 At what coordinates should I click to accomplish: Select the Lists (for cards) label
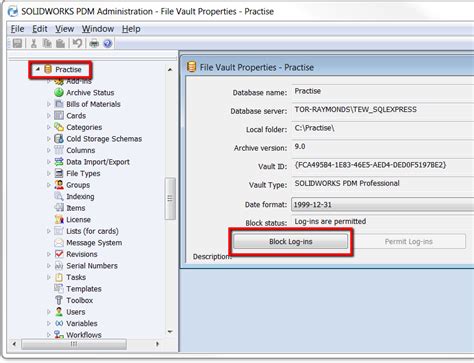[x=92, y=231]
